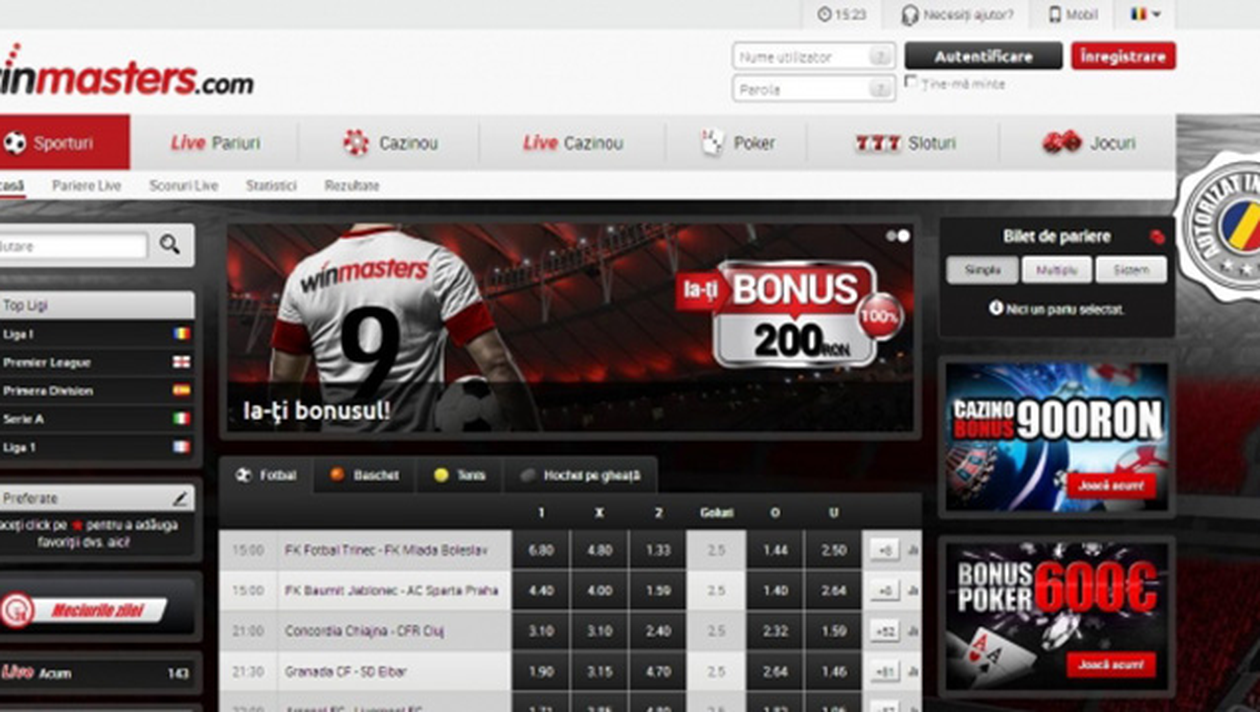
Task: Expand the Top Ligi section header
Action: point(96,305)
